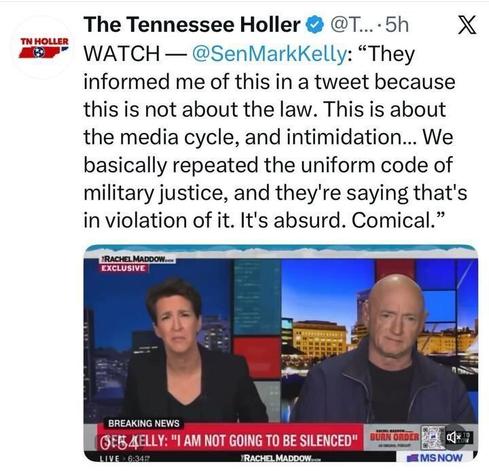Click the X logo at top right
The image size is (489, 471).
point(467,26)
